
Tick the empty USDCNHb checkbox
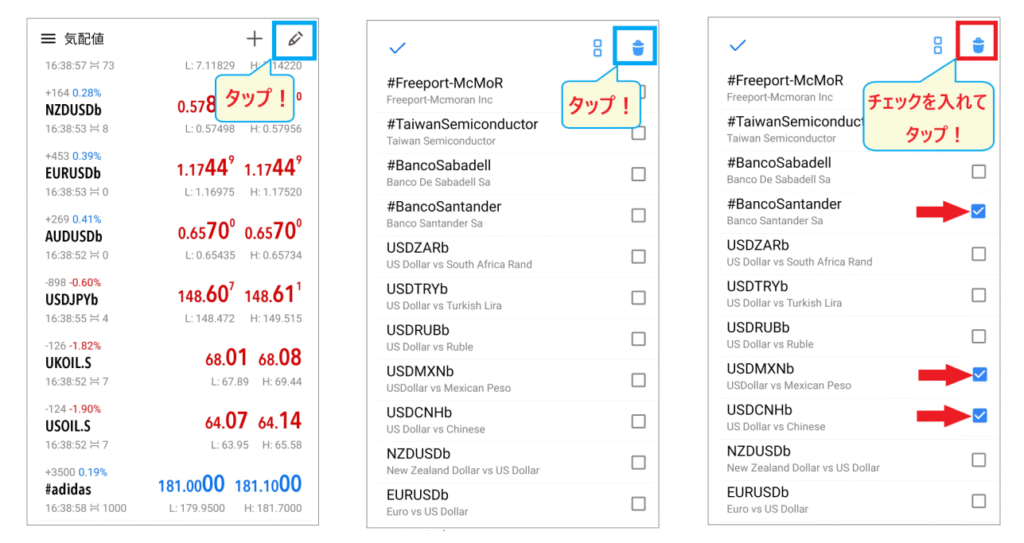638,421
